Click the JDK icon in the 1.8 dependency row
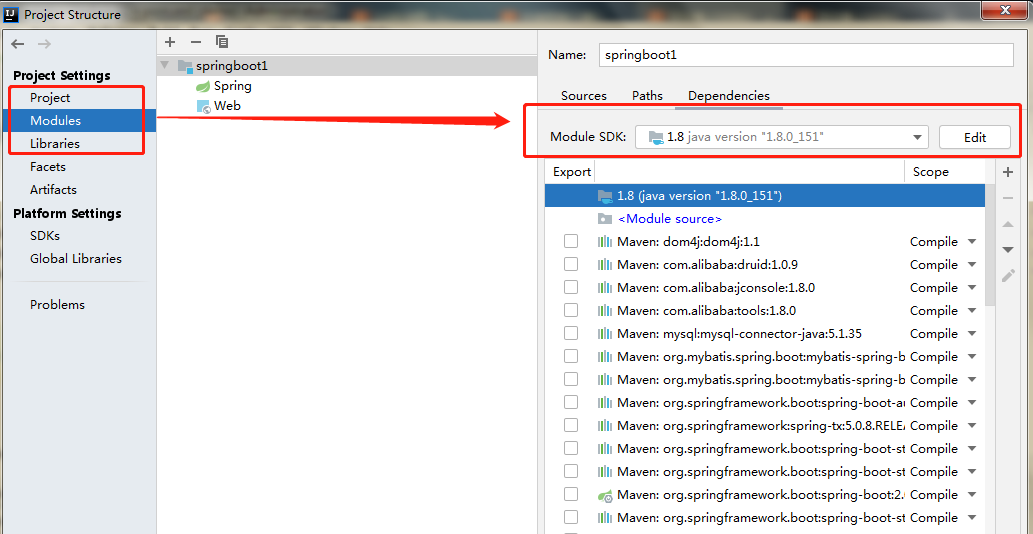1033x534 pixels. [x=604, y=196]
